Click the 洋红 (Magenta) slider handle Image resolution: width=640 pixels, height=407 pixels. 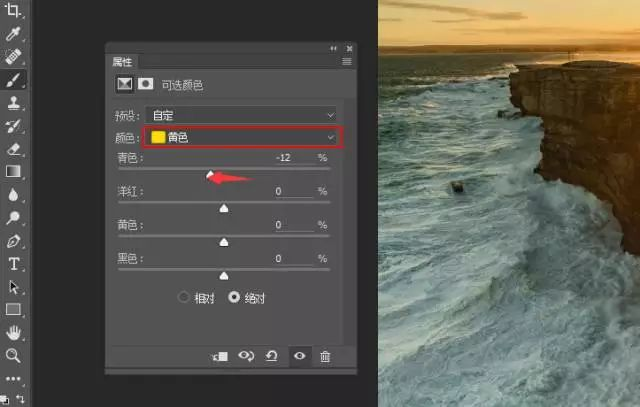coord(224,208)
